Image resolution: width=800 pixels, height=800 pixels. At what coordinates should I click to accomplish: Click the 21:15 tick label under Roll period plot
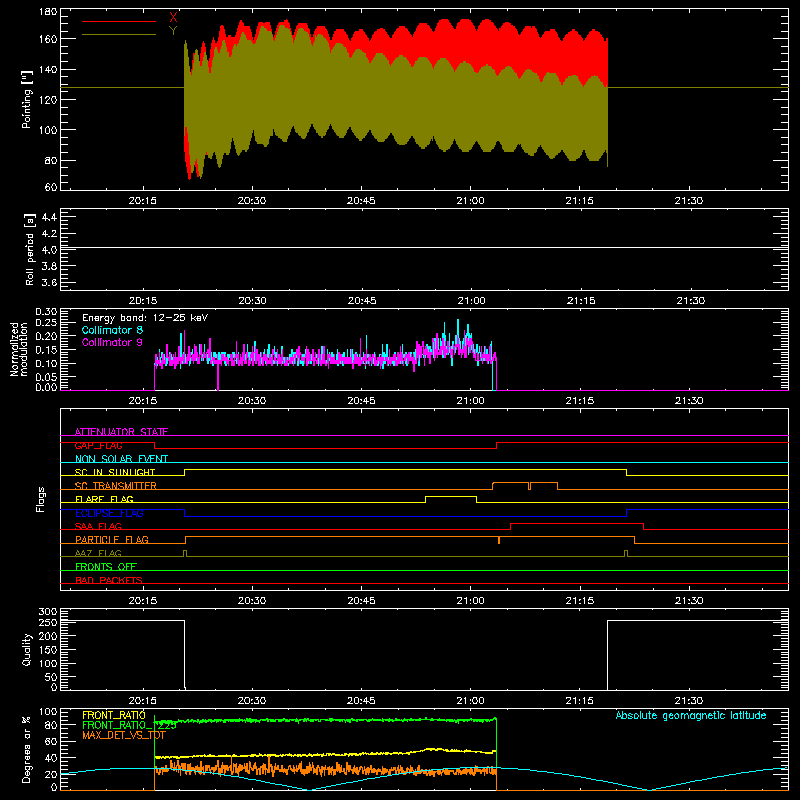581,301
